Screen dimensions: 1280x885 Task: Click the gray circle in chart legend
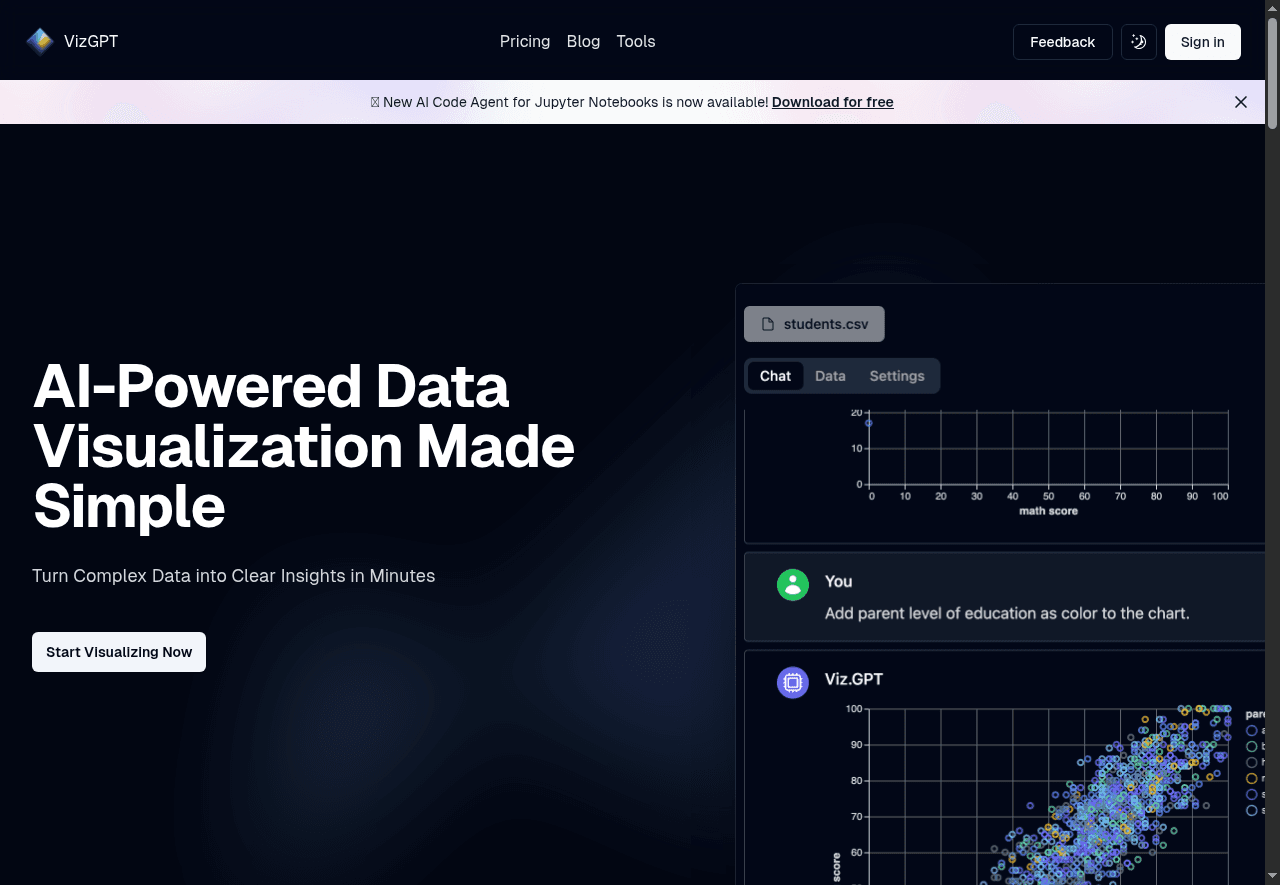pos(1251,762)
